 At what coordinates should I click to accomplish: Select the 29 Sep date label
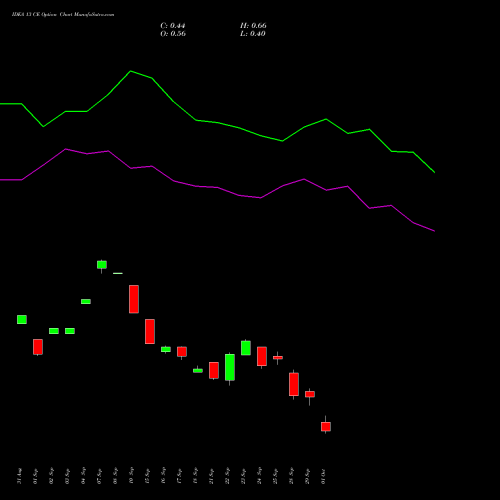[x=308, y=476]
